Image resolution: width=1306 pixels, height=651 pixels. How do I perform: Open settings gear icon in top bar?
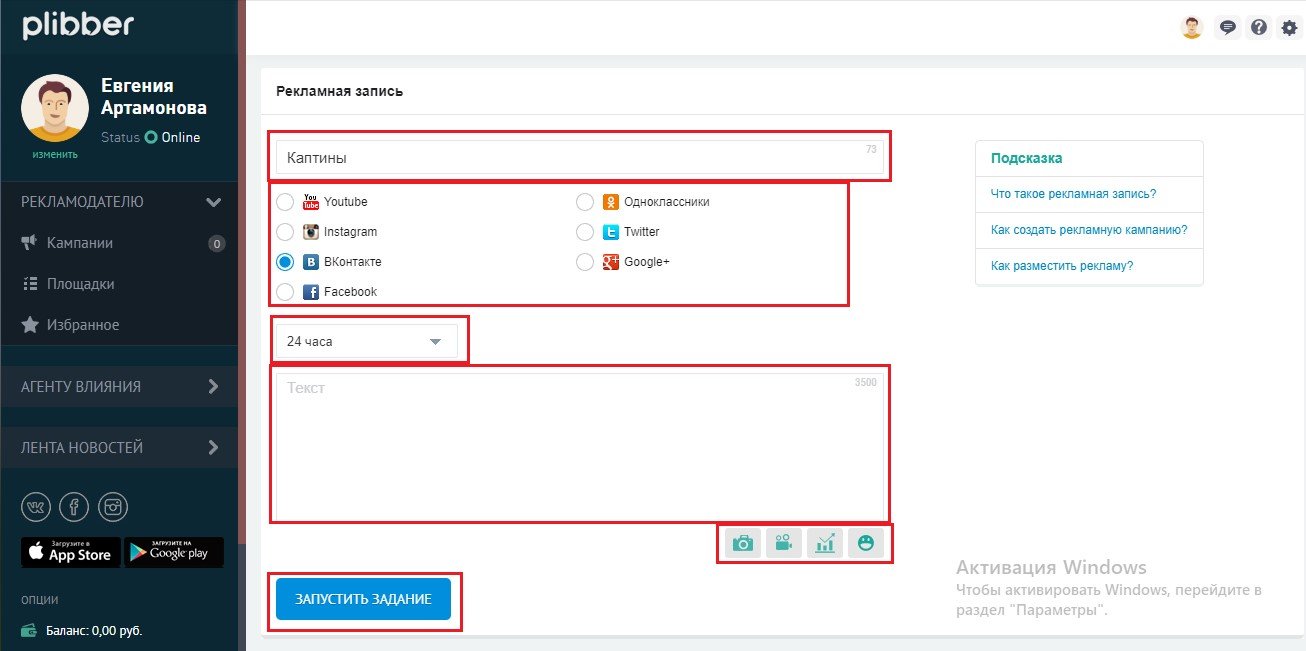[1289, 28]
